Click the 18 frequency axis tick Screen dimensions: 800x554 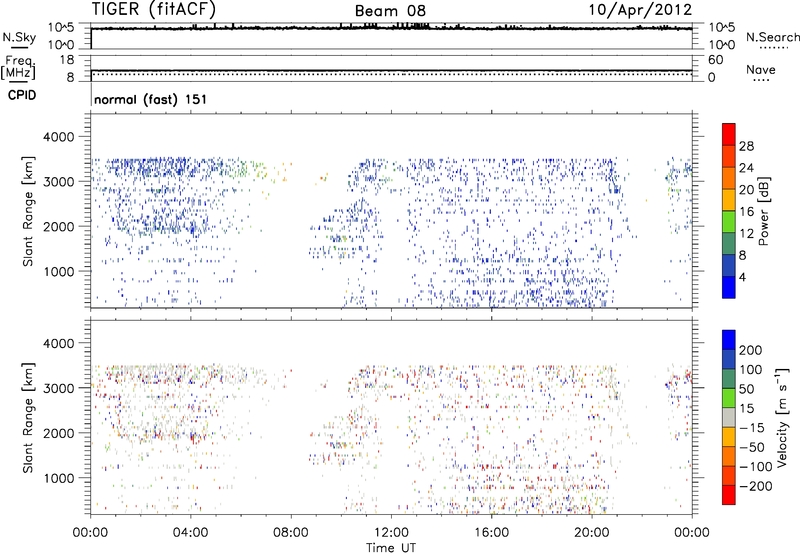(67, 60)
